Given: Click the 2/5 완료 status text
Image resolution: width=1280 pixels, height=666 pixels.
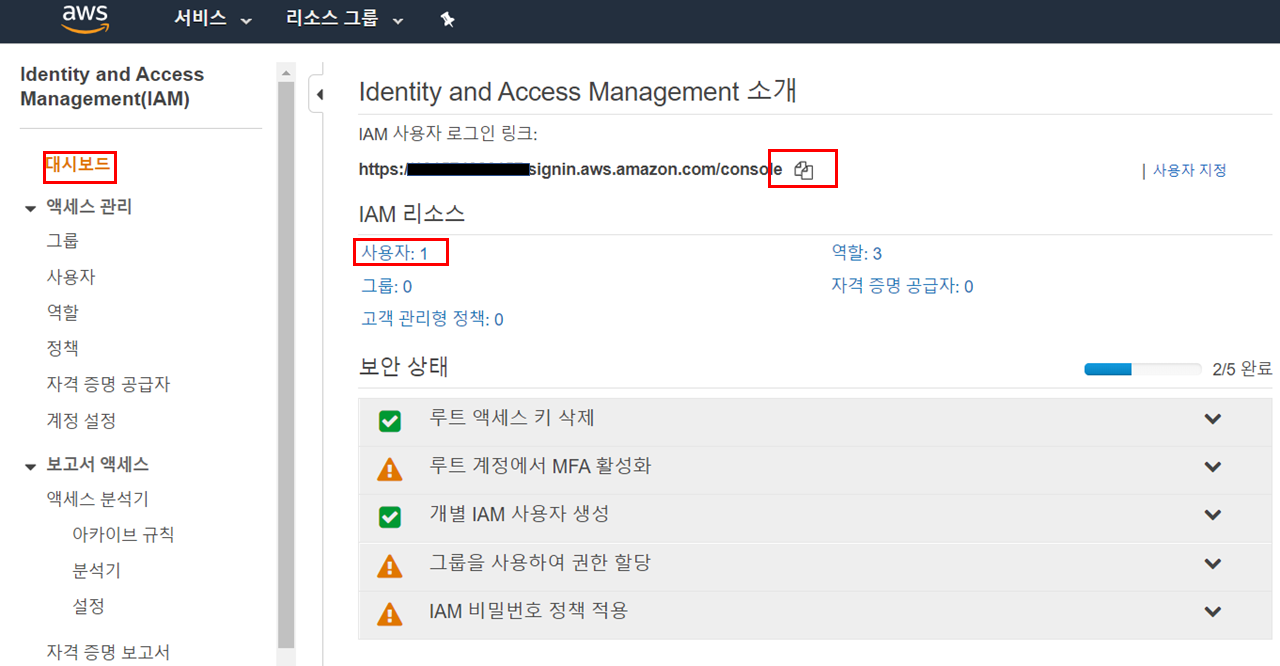Looking at the screenshot, I should click(1241, 369).
